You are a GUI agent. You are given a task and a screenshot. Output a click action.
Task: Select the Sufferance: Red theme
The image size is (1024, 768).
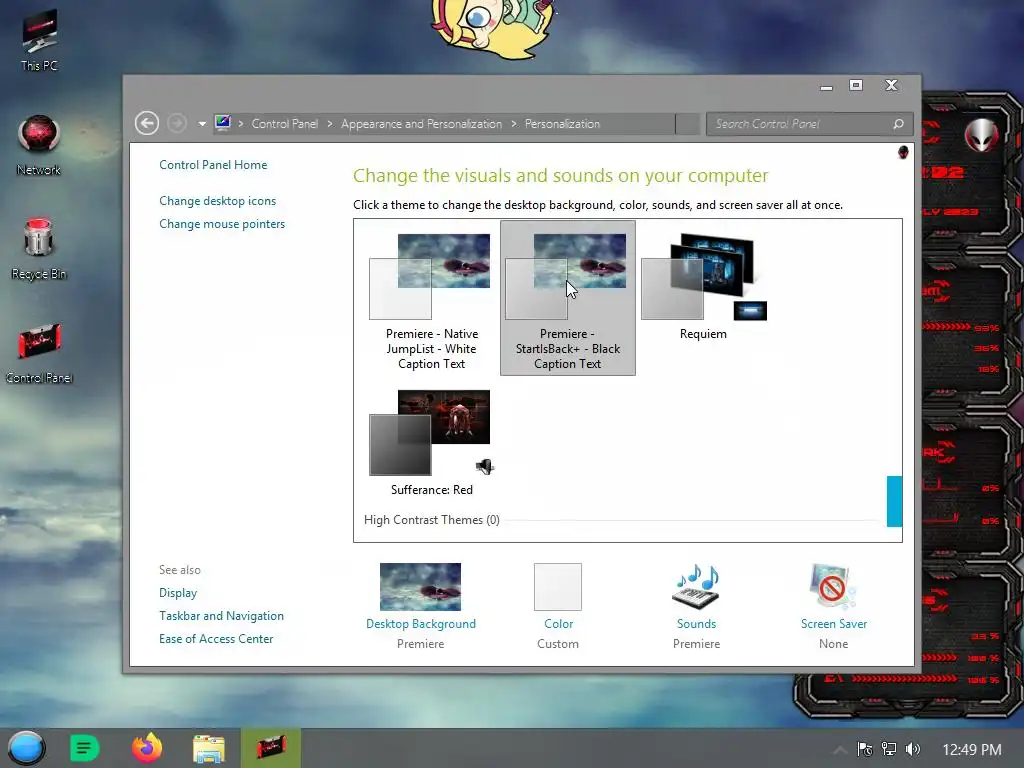tap(431, 442)
